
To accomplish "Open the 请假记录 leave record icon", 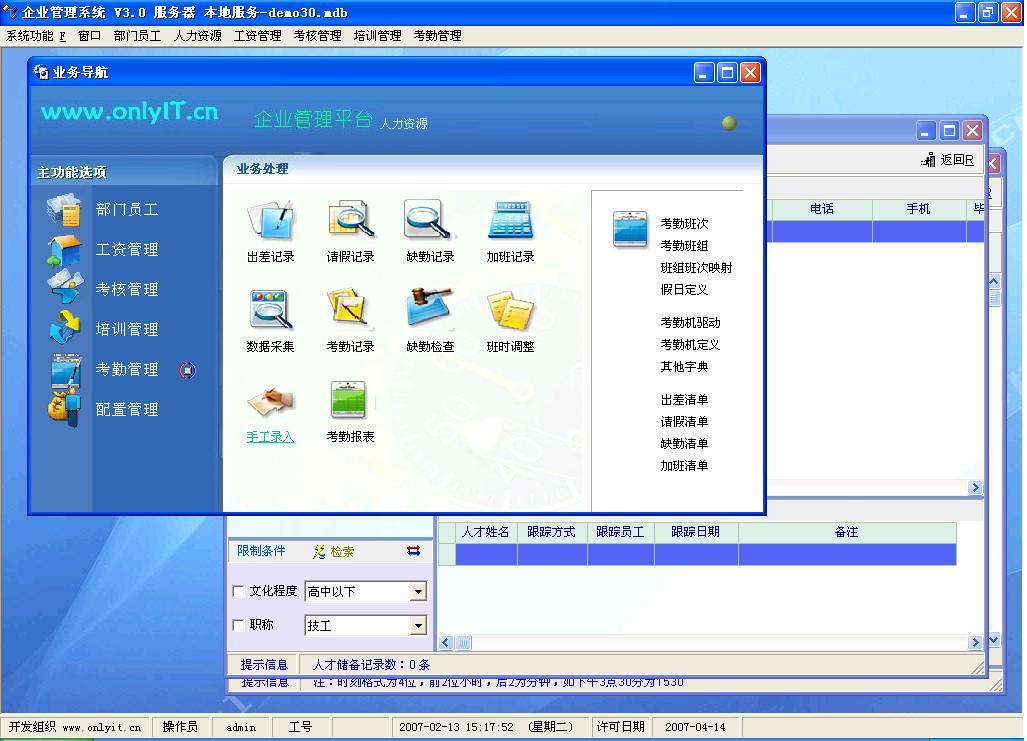I will [350, 221].
